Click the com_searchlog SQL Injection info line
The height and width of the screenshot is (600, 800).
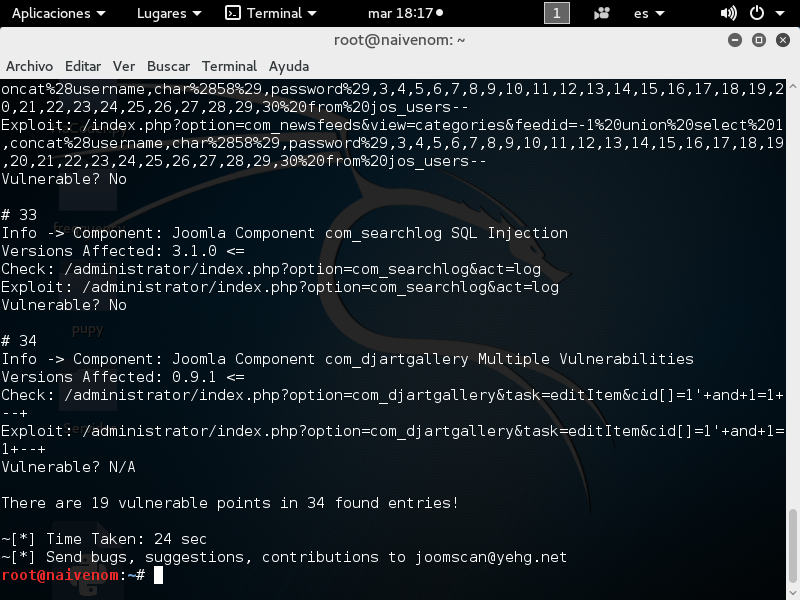(284, 233)
